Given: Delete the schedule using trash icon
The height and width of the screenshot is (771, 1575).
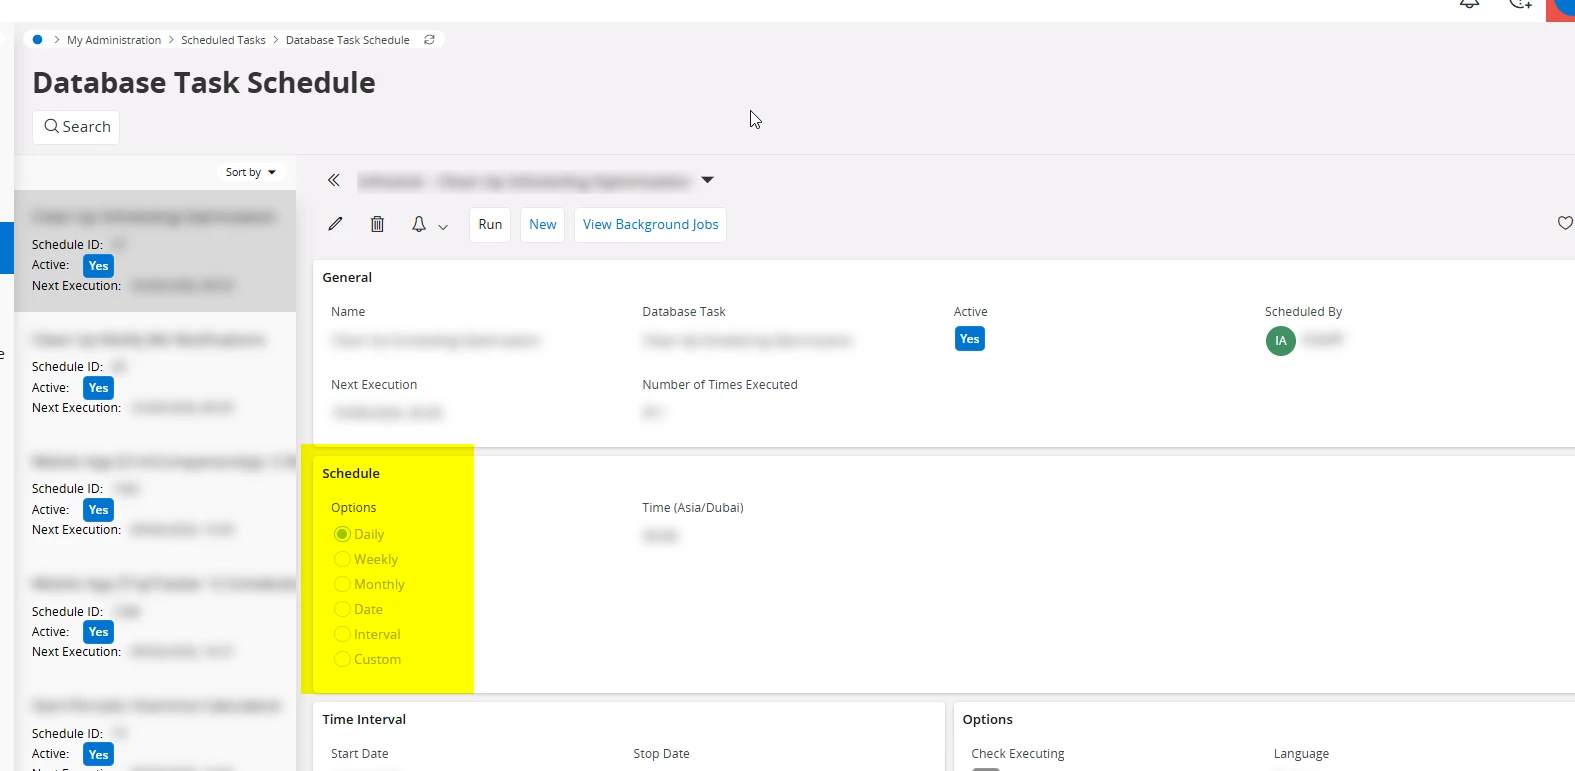Looking at the screenshot, I should pyautogui.click(x=377, y=224).
